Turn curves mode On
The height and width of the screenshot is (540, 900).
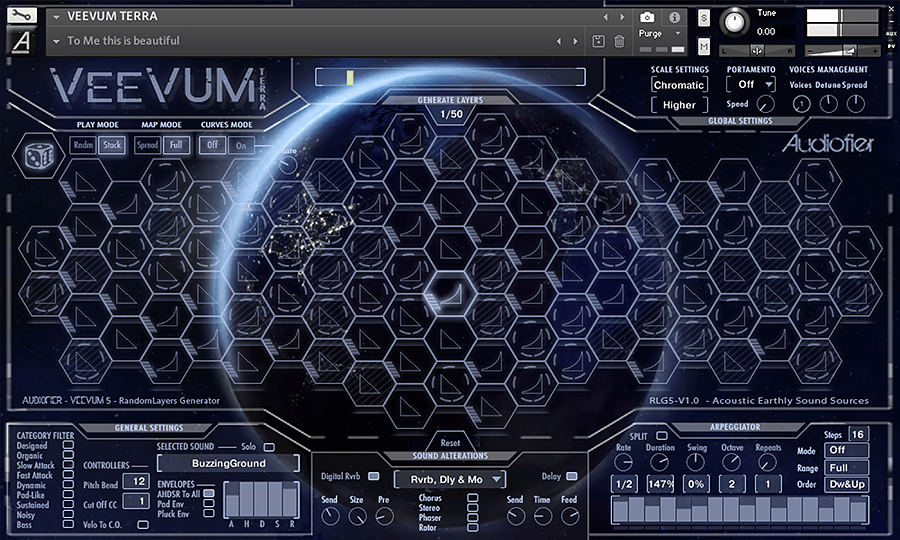tap(241, 145)
